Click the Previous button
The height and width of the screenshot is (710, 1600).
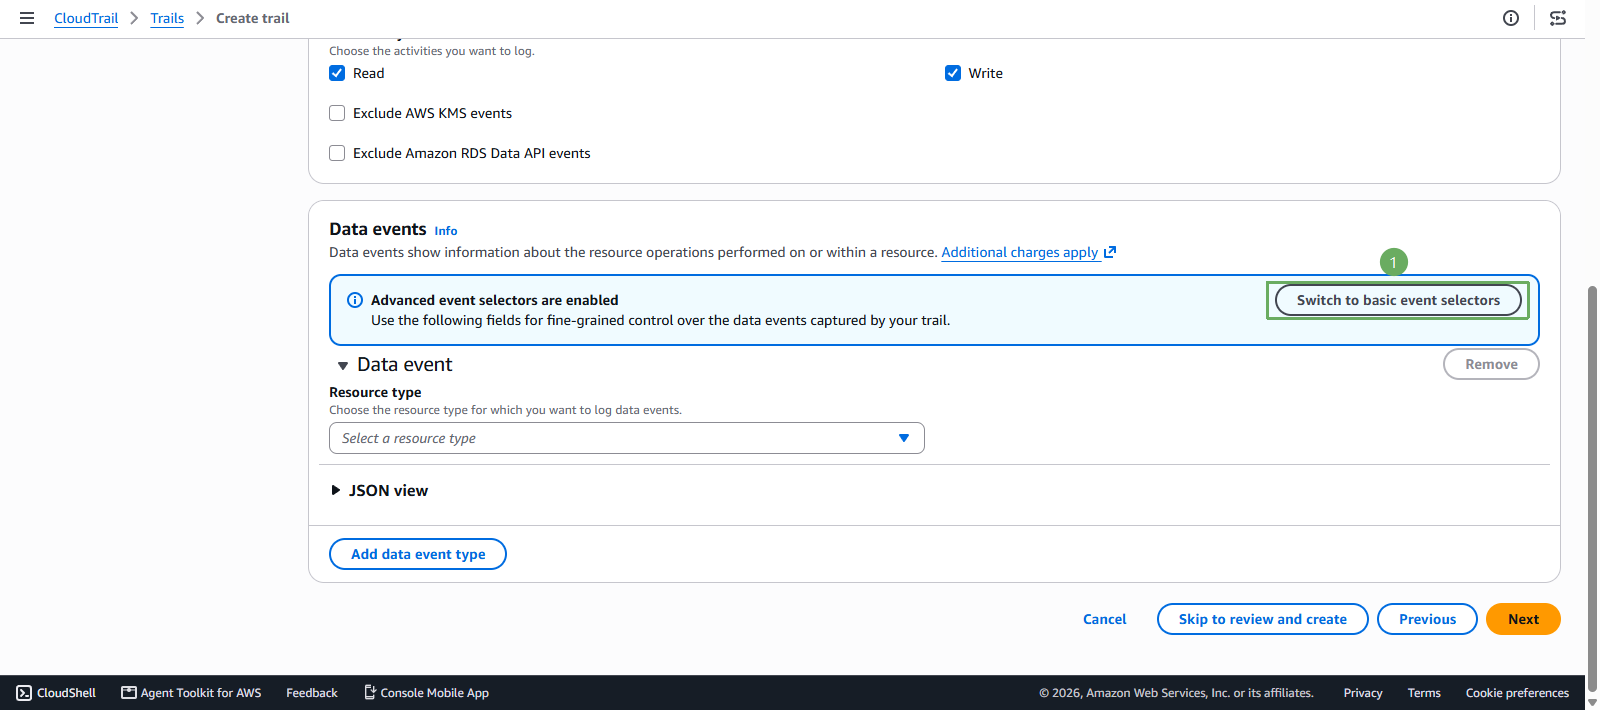point(1428,619)
